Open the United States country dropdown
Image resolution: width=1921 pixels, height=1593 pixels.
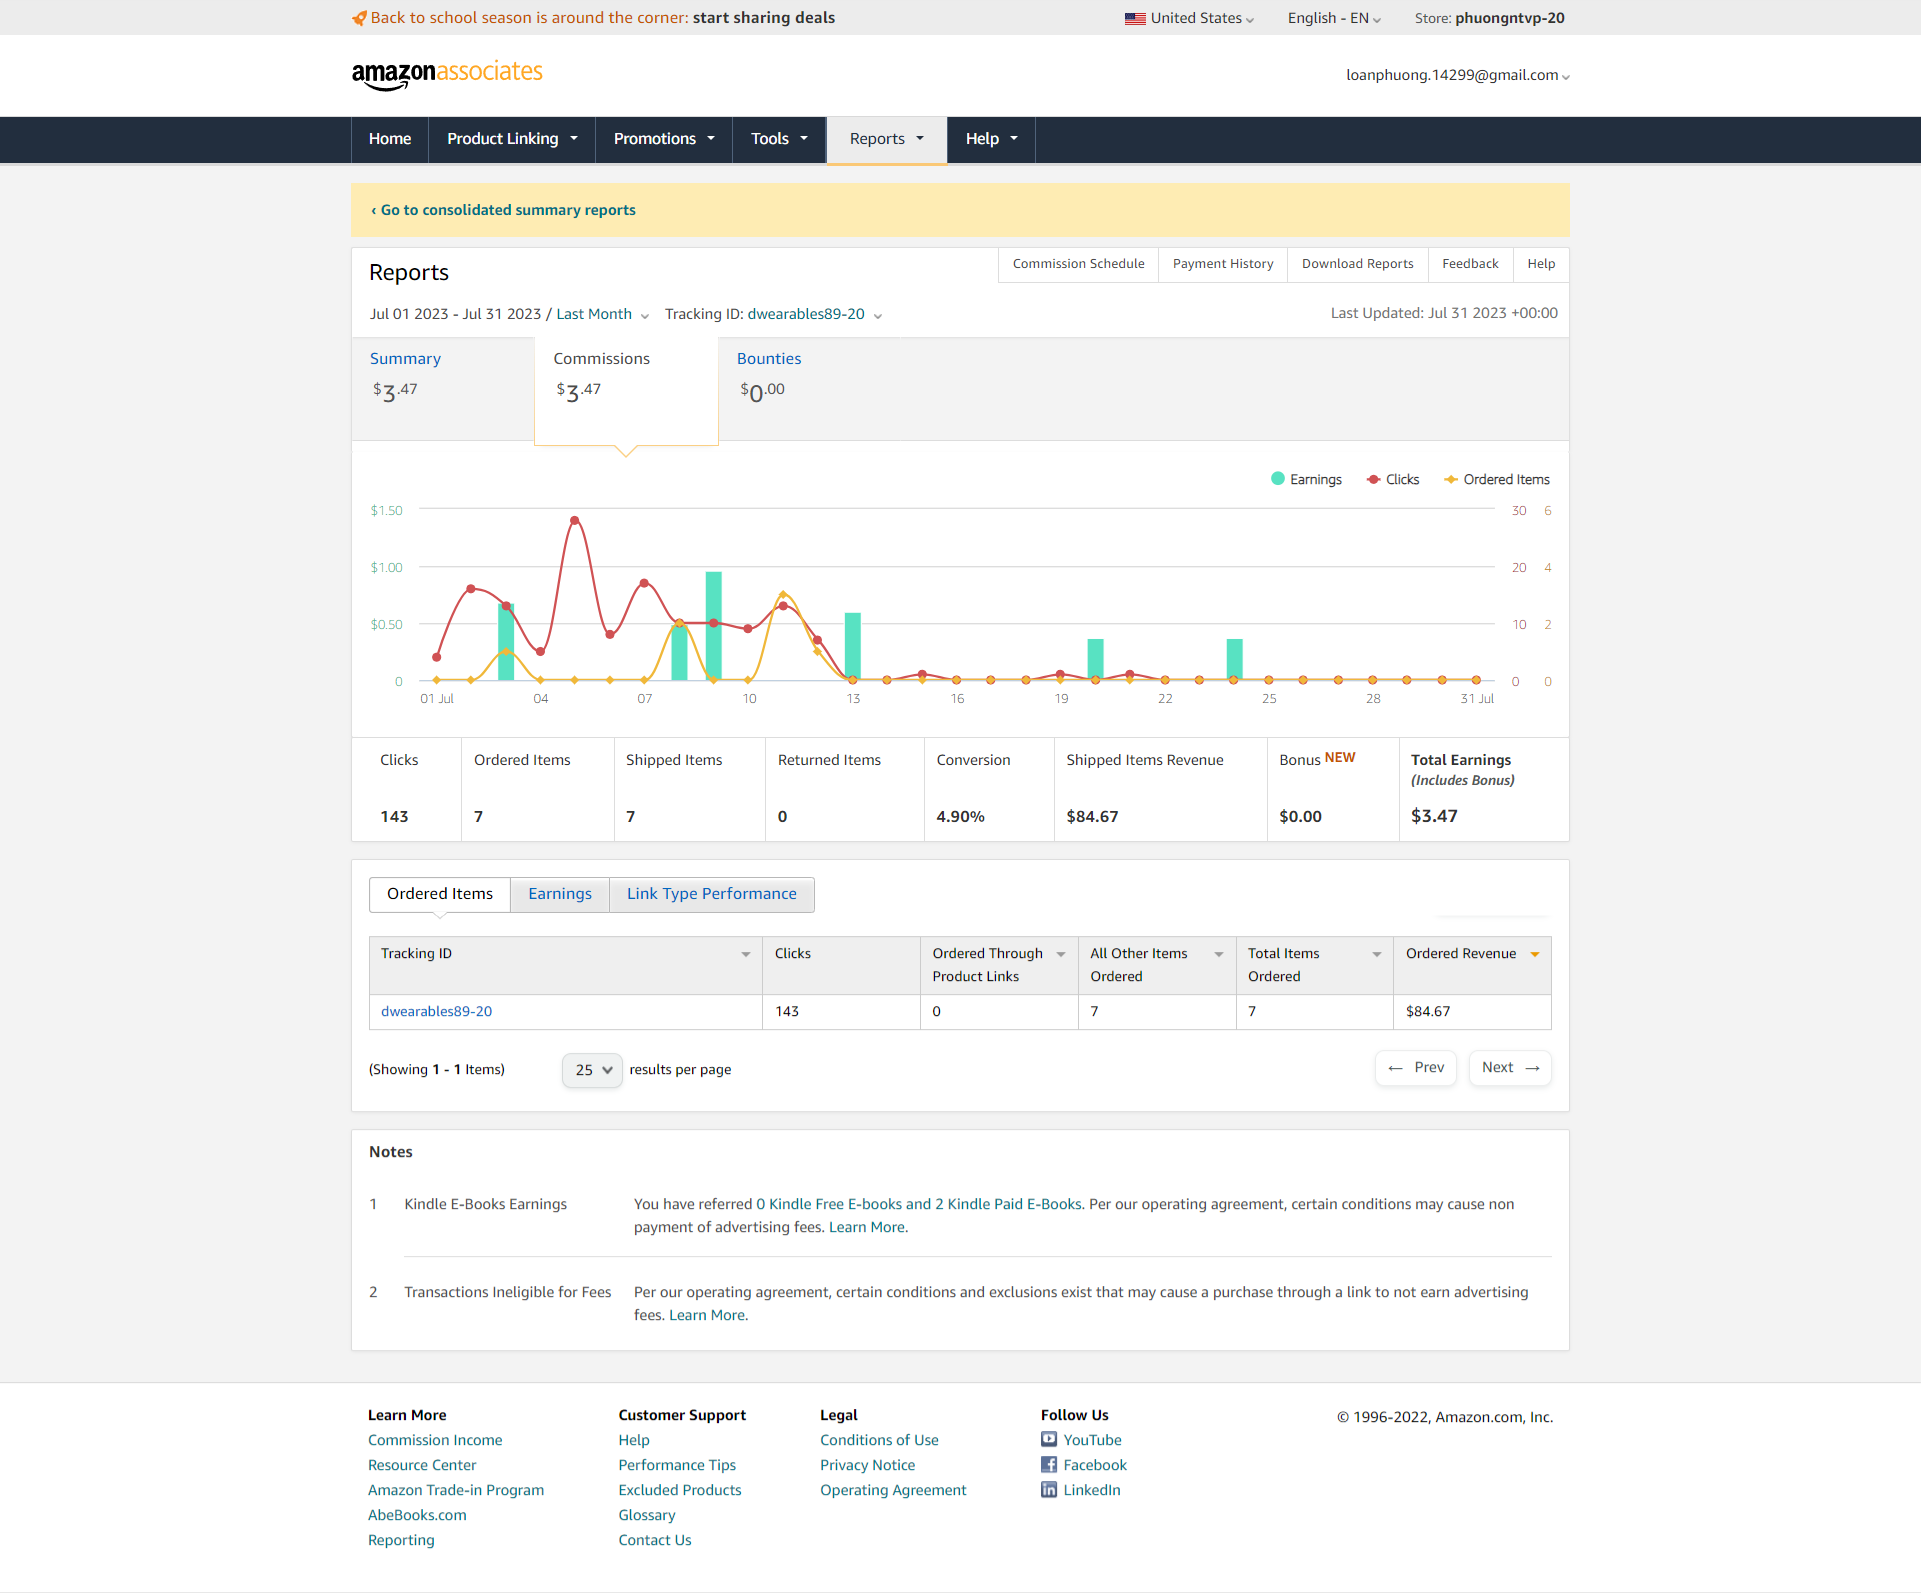click(x=1189, y=18)
